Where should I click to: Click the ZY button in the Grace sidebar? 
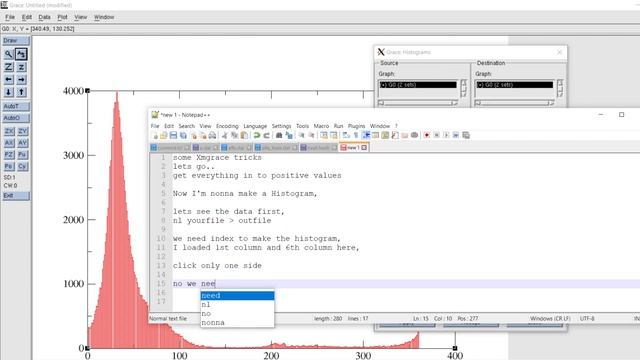tap(22, 131)
